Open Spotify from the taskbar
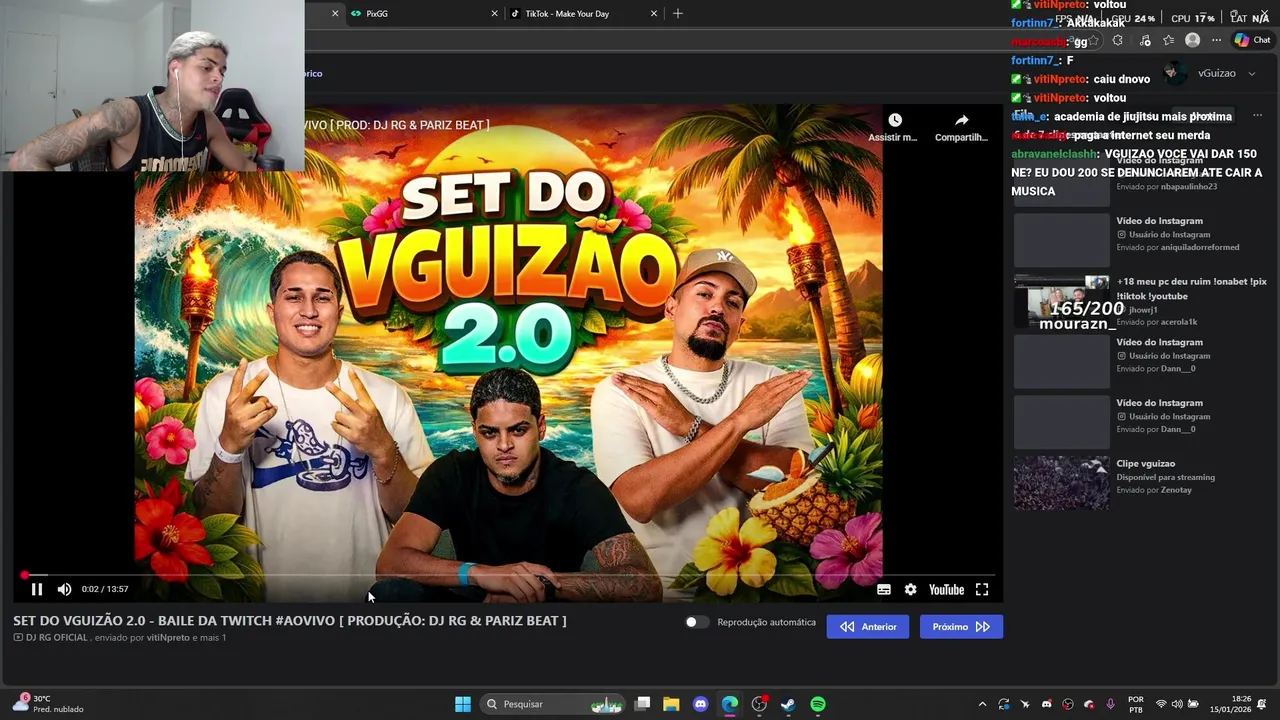The image size is (1280, 720). (818, 704)
